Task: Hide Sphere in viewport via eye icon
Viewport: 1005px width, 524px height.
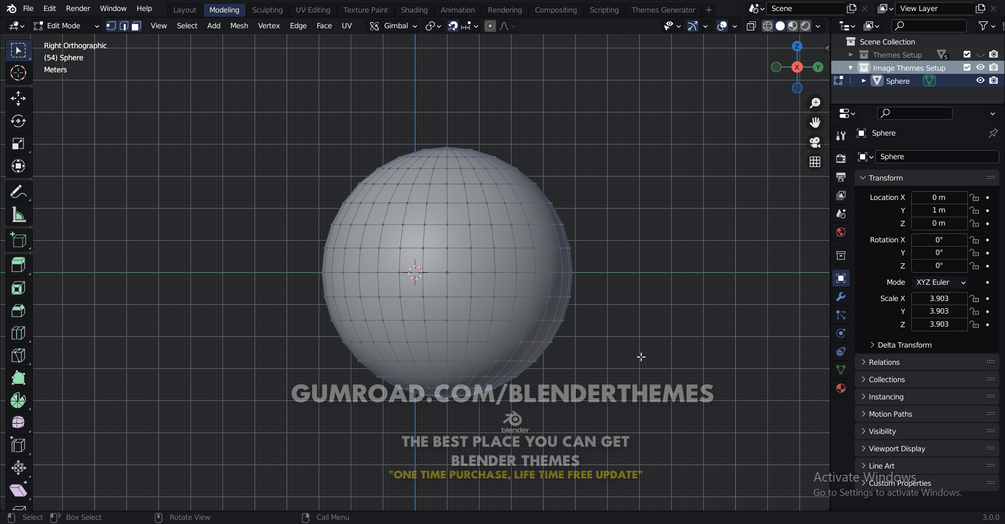Action: tap(980, 81)
